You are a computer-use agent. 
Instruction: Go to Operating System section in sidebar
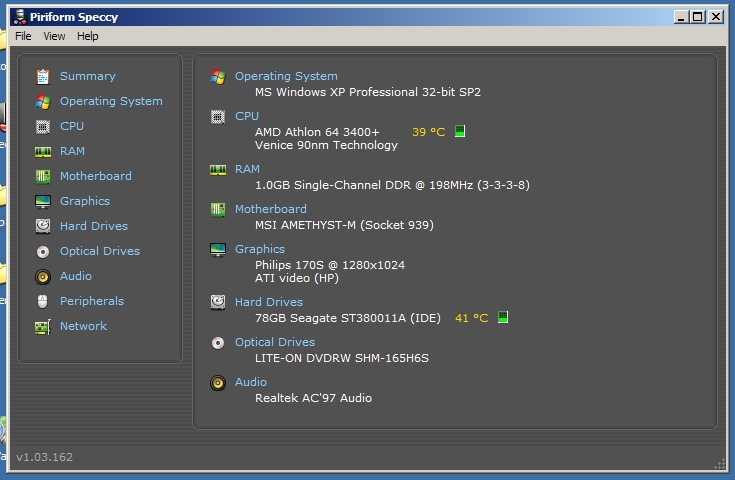click(111, 101)
